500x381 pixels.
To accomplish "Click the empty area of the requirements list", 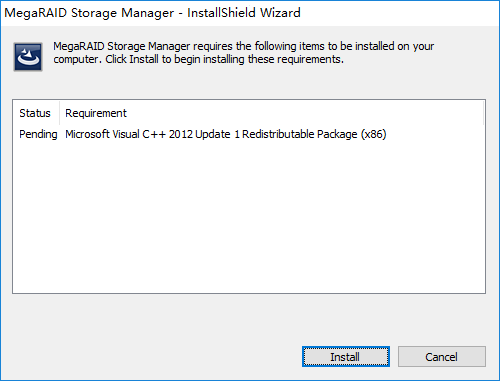I will pyautogui.click(x=249, y=217).
